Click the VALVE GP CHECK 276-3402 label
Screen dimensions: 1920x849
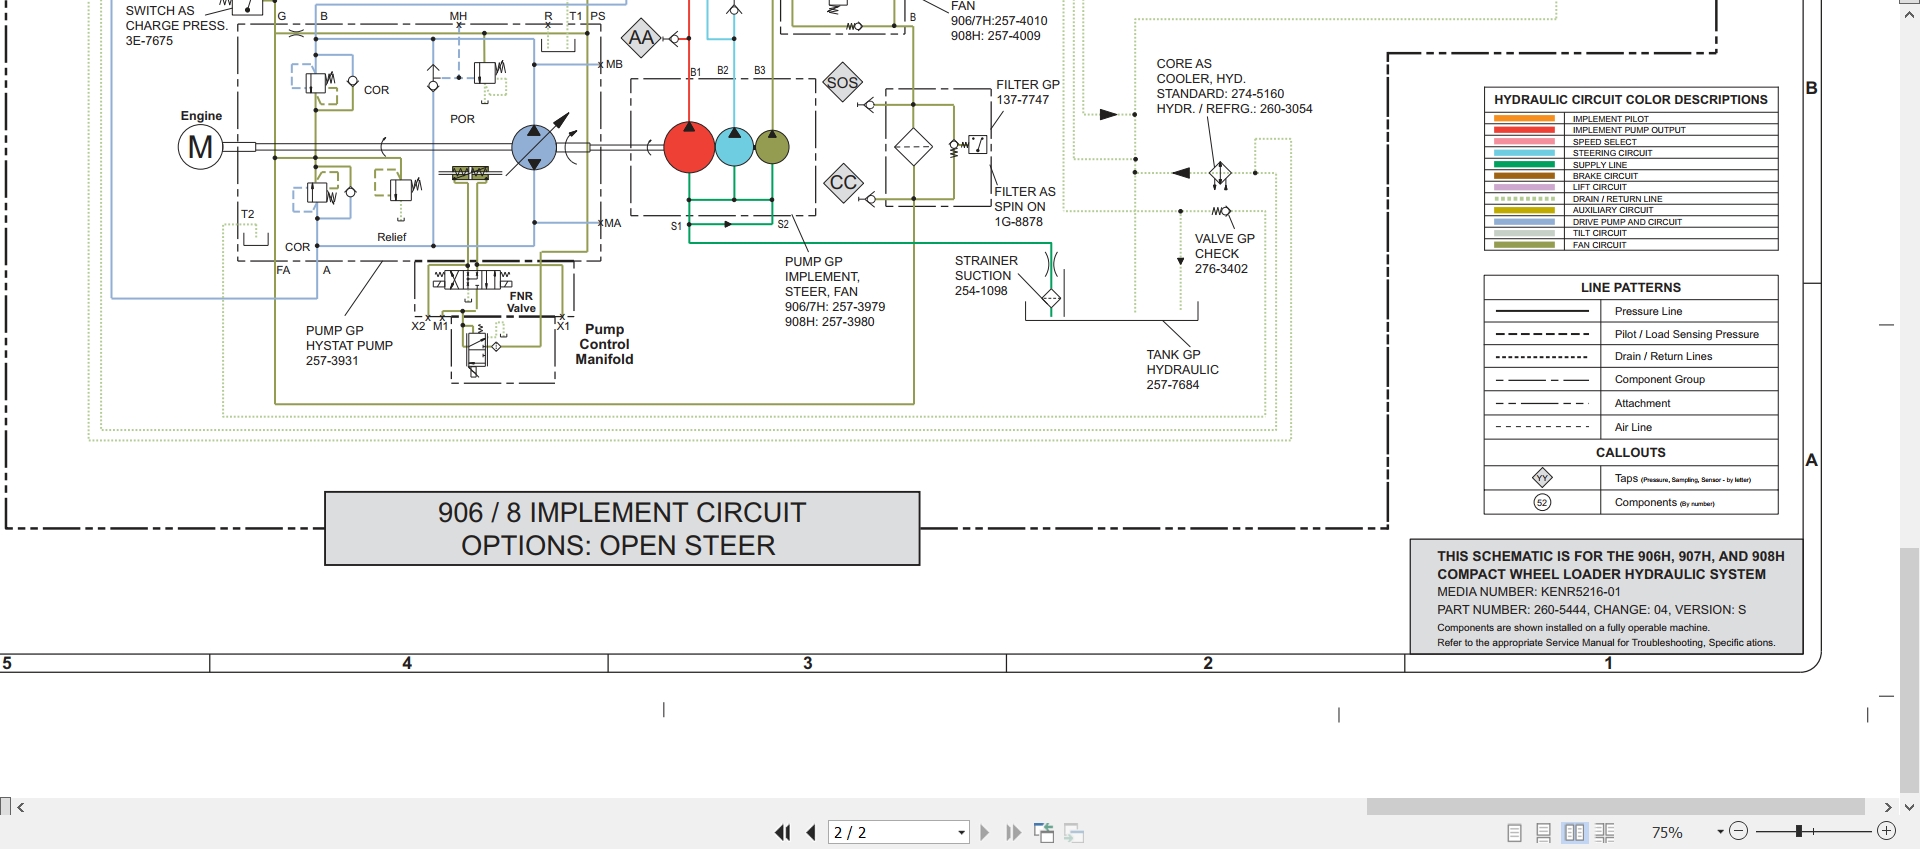pyautogui.click(x=1224, y=254)
